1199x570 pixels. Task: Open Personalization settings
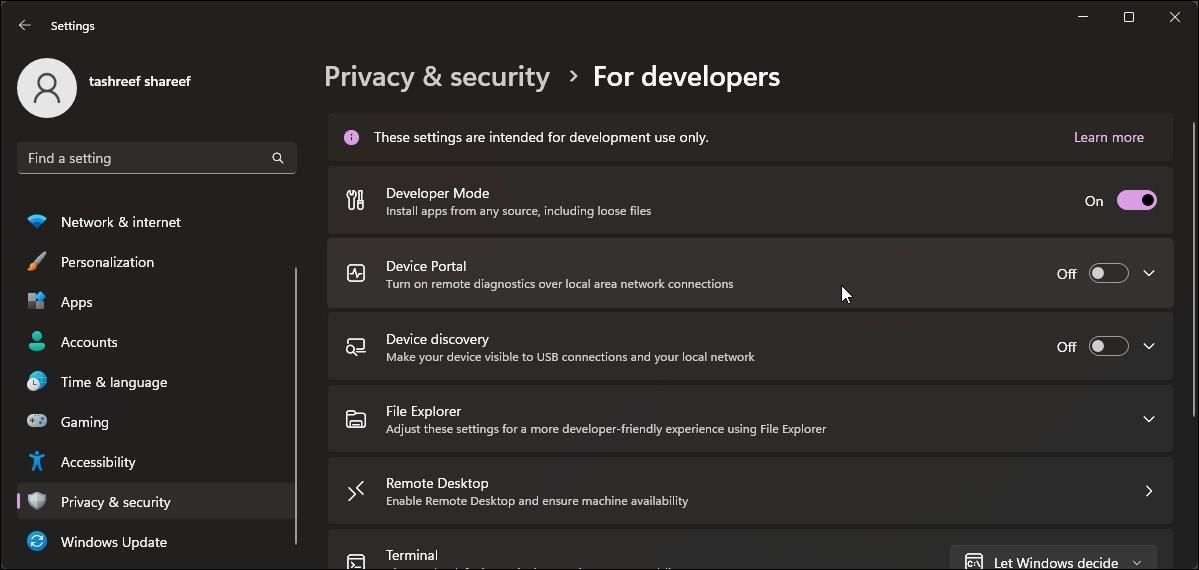coord(156,262)
